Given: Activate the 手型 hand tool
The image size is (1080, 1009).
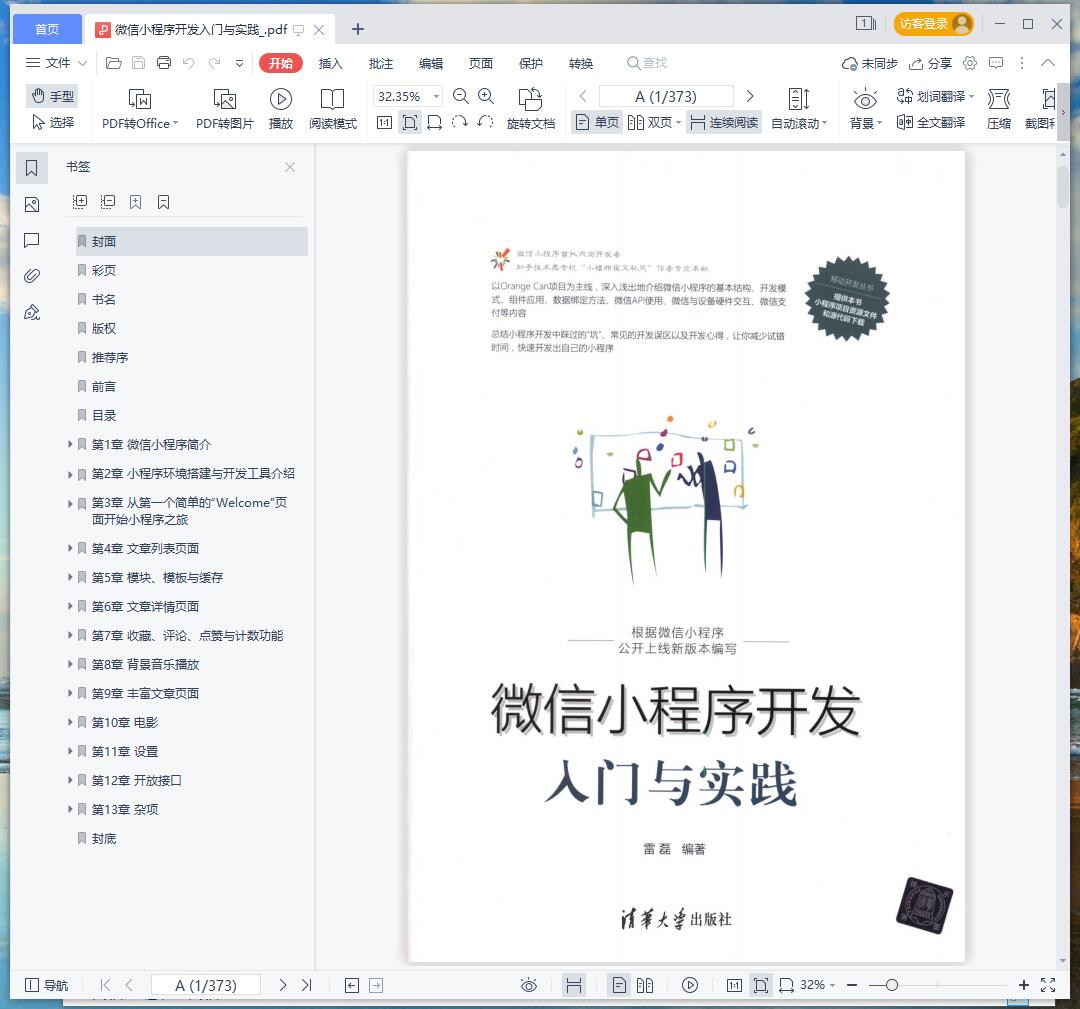Looking at the screenshot, I should (x=52, y=96).
